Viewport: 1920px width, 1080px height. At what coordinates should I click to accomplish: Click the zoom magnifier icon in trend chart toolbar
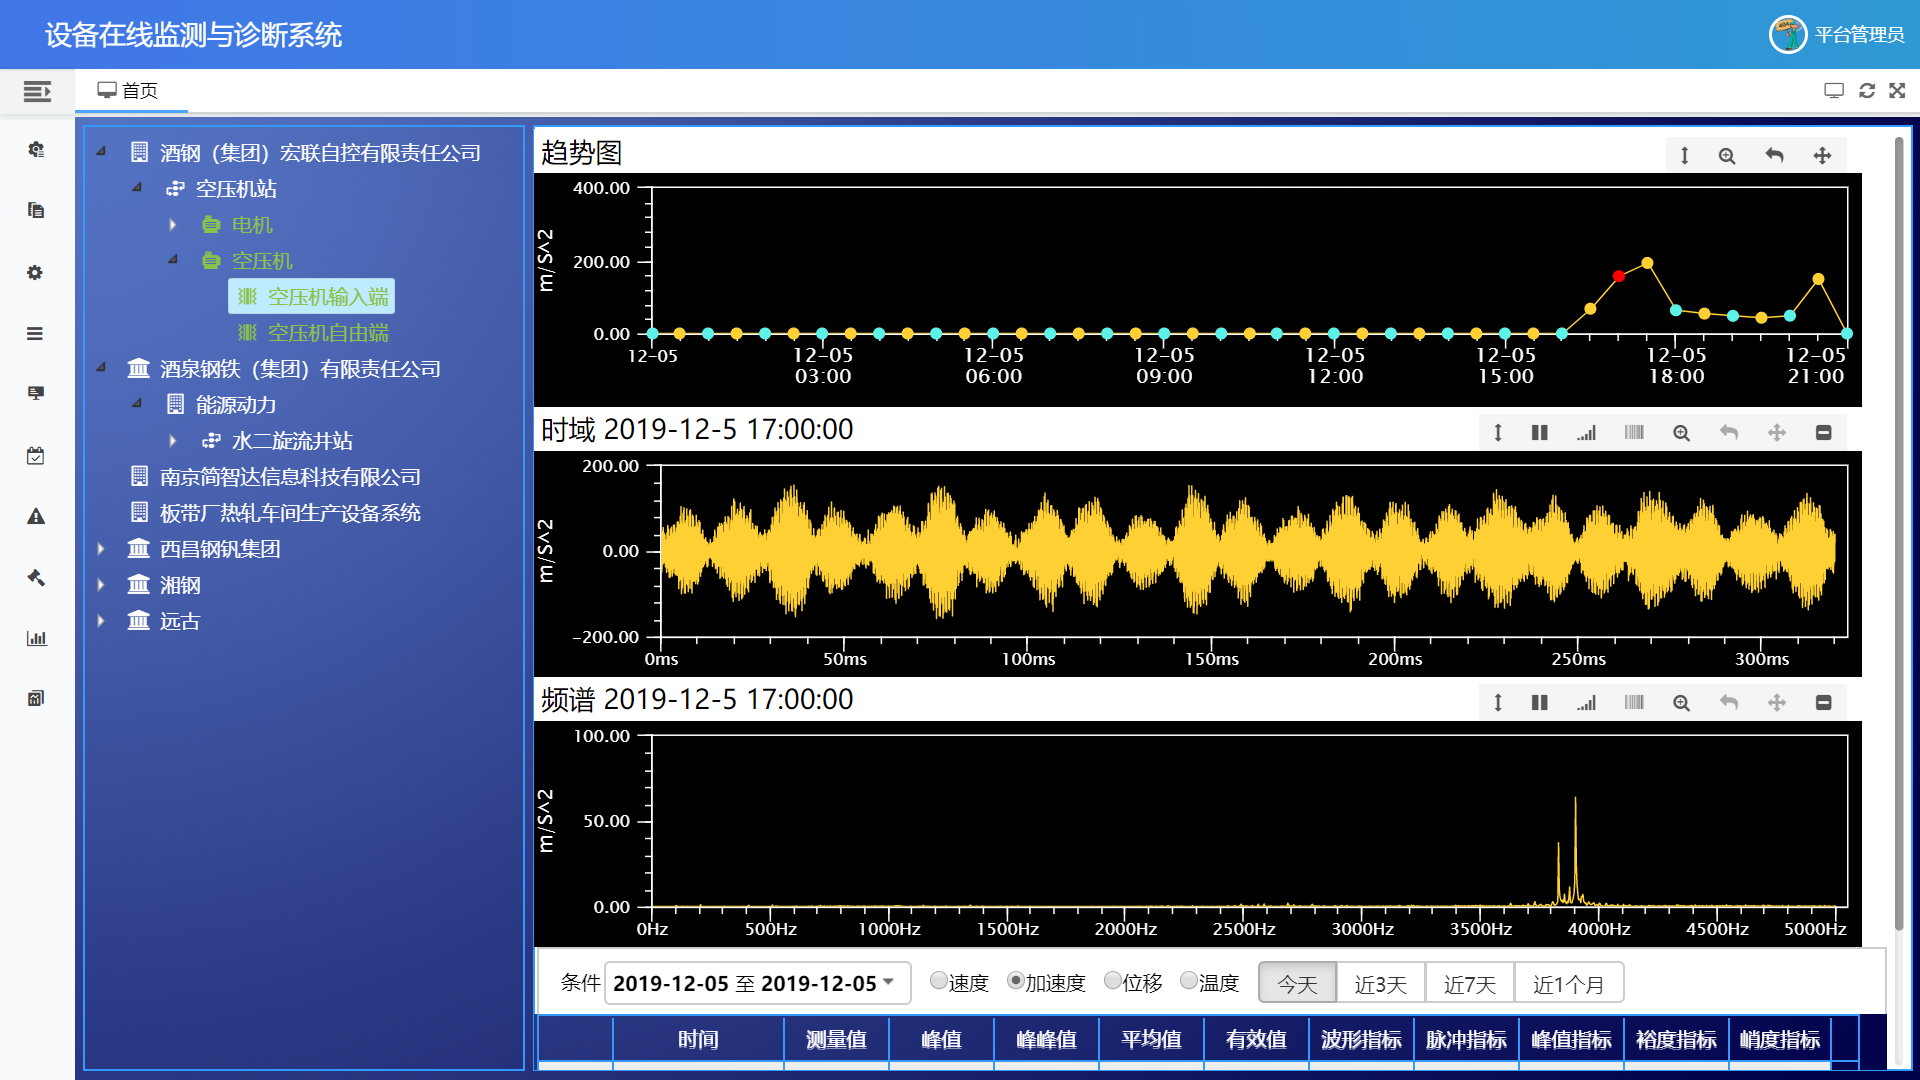1727,156
